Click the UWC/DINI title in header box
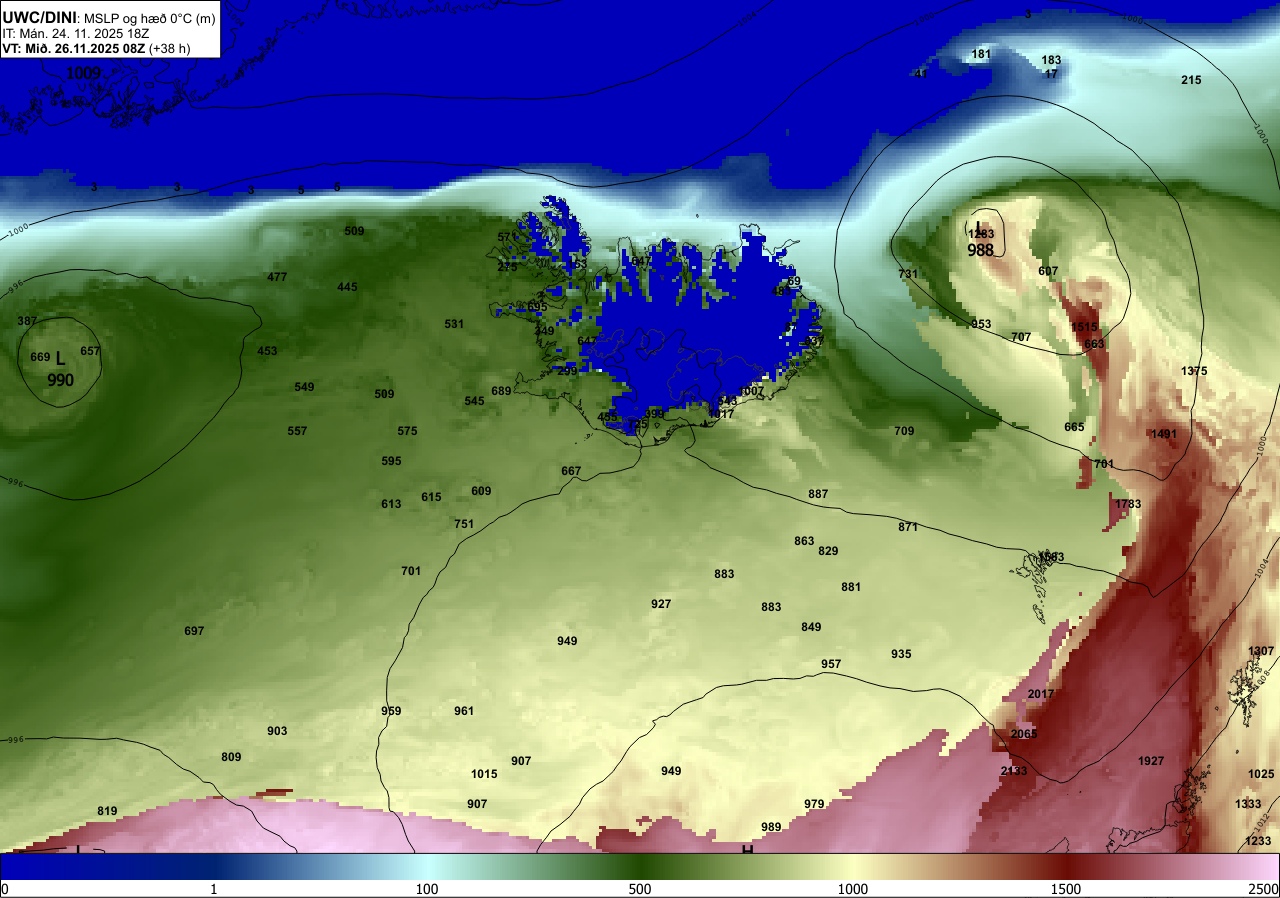The width and height of the screenshot is (1280, 898). coord(38,17)
